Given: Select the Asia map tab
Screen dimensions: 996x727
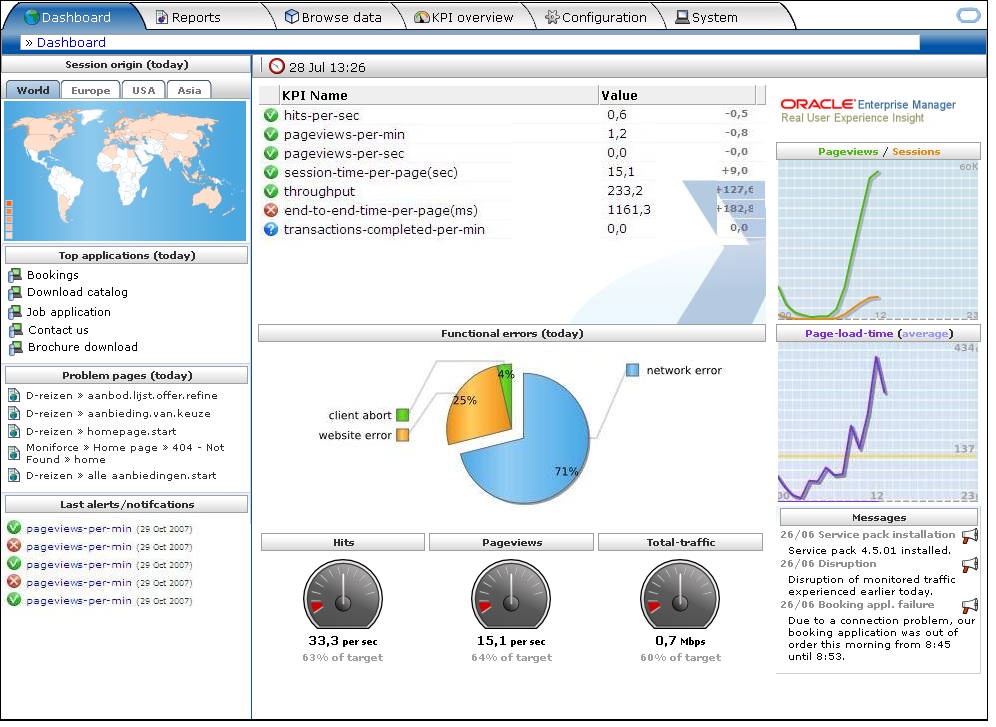Looking at the screenshot, I should tap(189, 90).
